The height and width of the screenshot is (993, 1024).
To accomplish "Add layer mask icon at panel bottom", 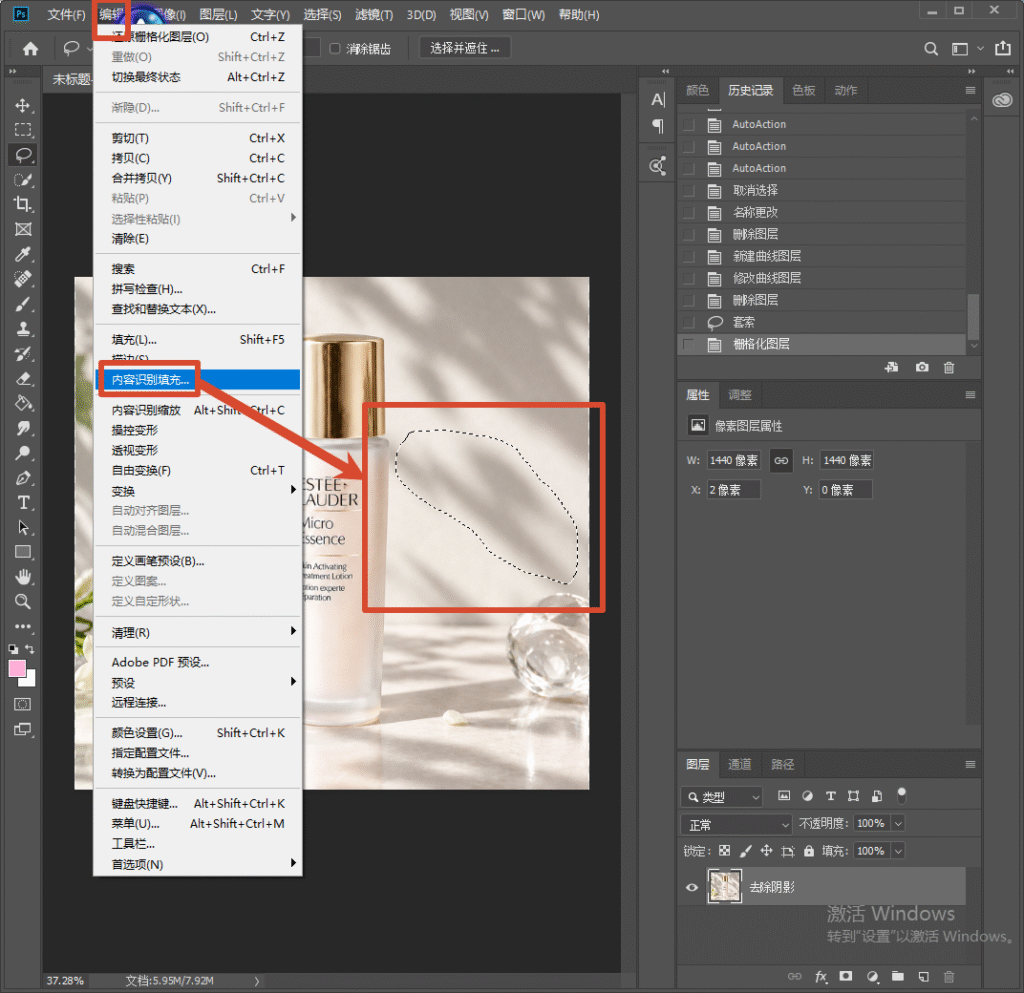I will tap(846, 977).
